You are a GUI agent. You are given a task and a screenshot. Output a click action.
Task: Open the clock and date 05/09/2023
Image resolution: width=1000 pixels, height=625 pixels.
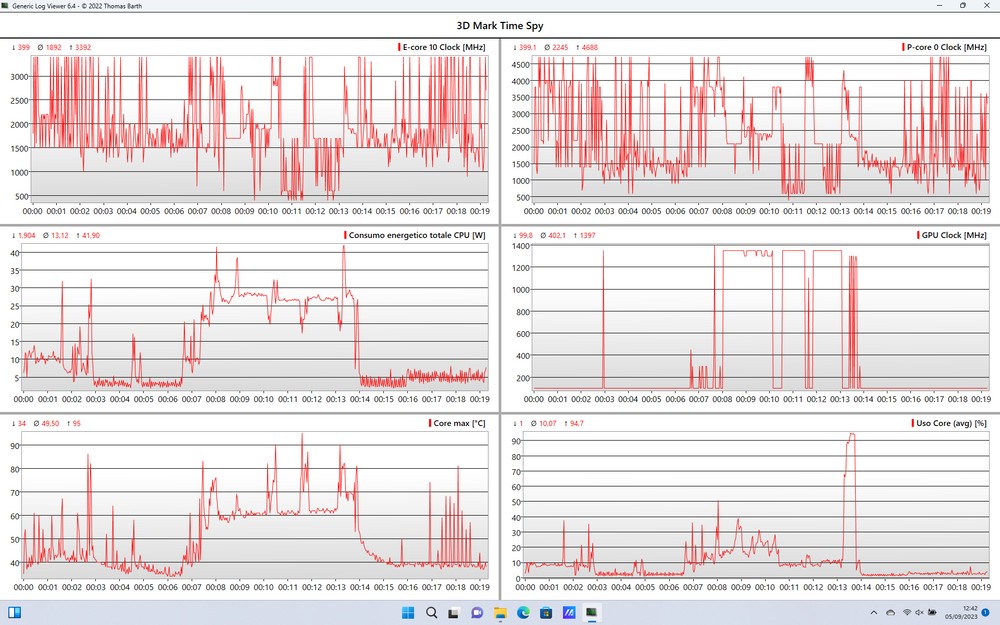pos(961,613)
